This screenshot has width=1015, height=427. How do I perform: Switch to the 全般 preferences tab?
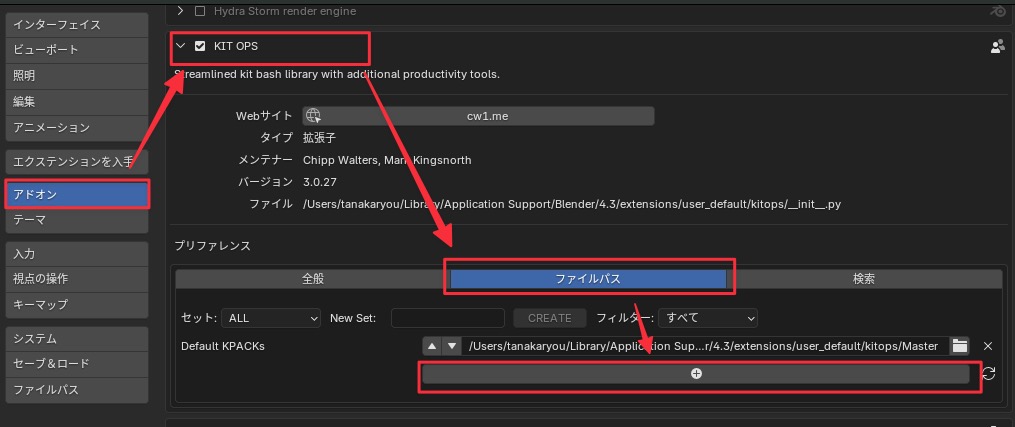[313, 279]
